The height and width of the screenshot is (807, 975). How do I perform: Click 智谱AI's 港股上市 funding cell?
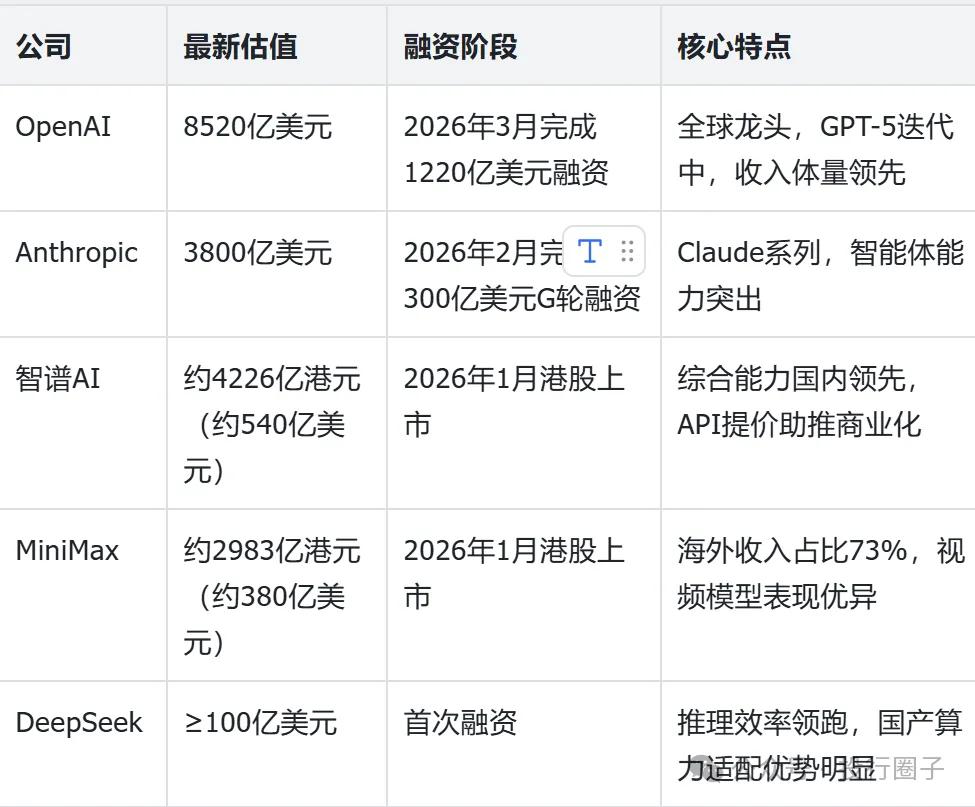tap(512, 400)
